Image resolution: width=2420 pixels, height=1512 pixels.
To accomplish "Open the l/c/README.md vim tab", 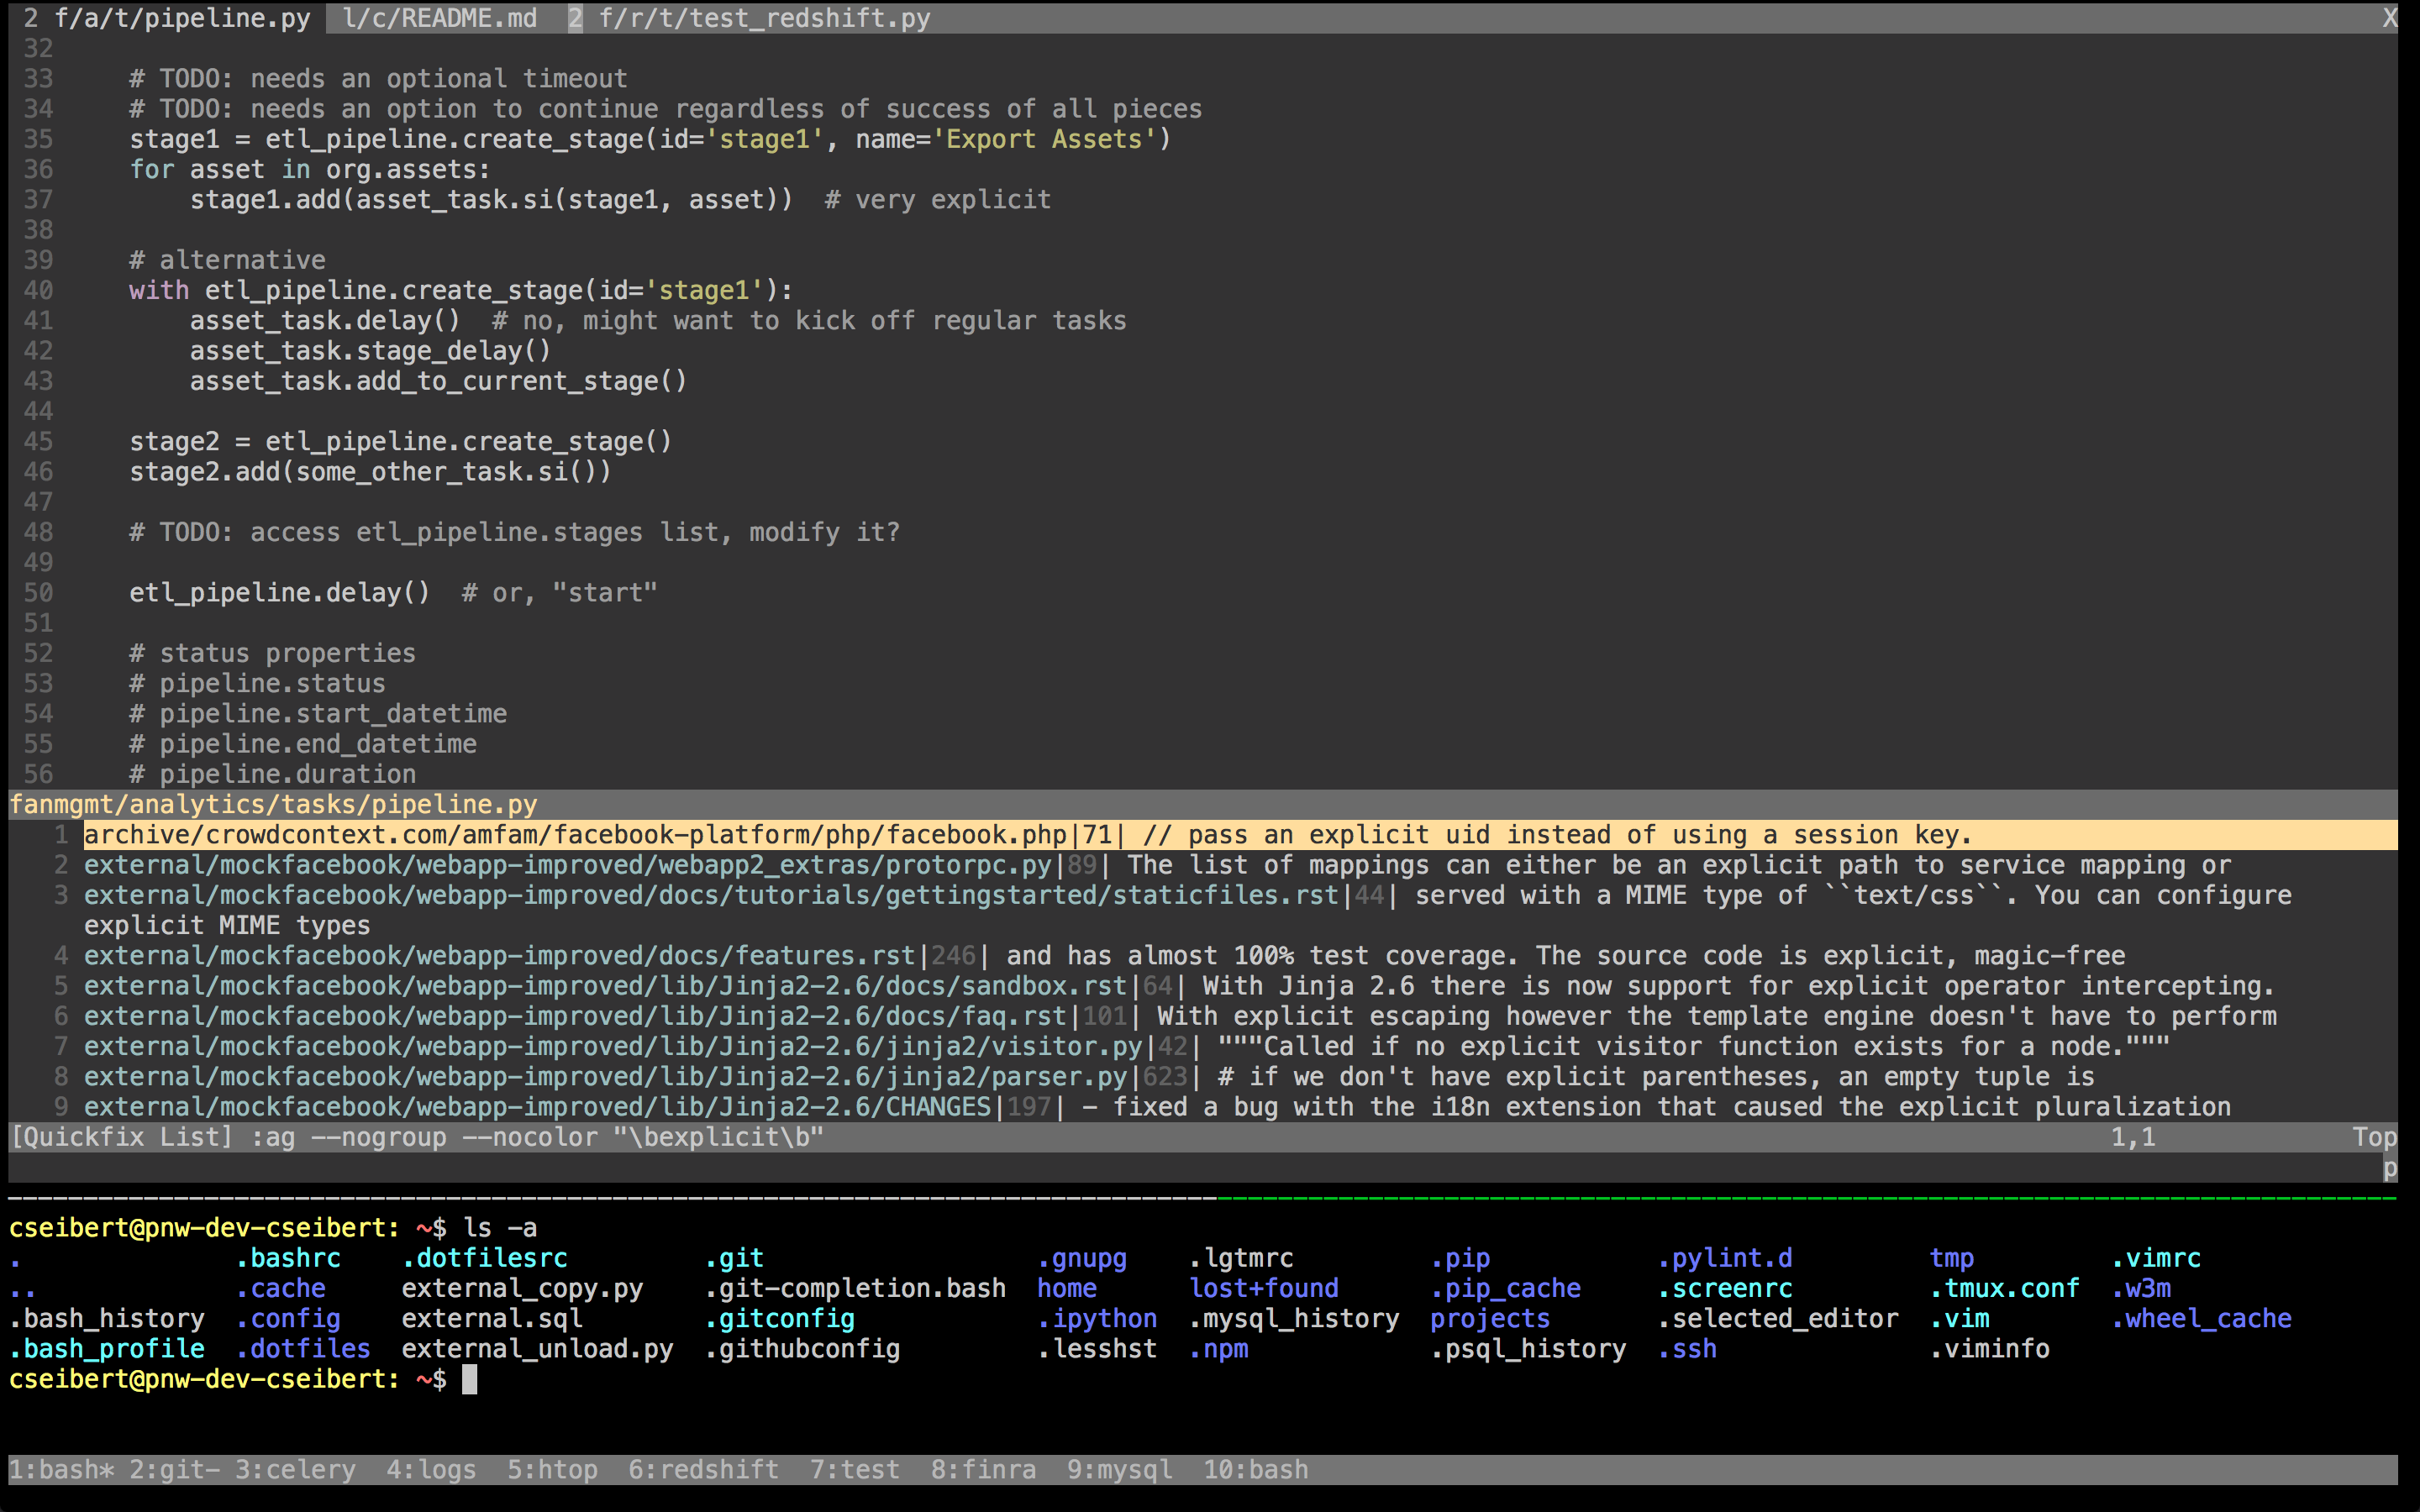I will [x=440, y=18].
